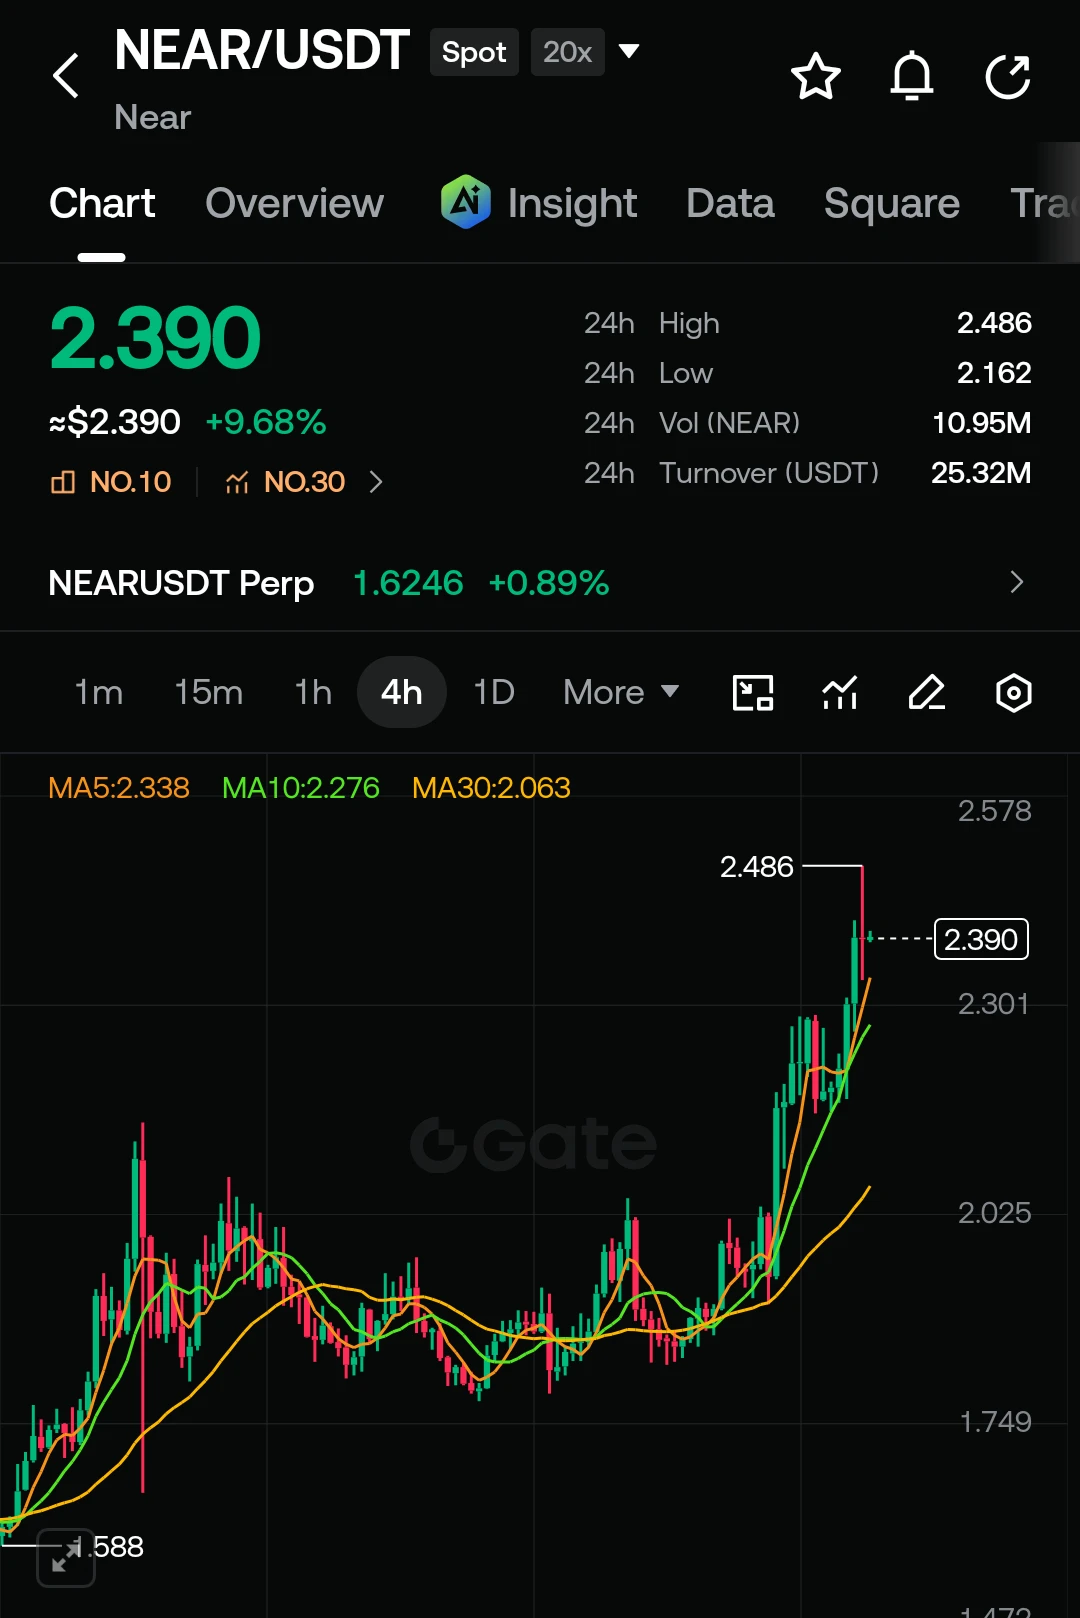The image size is (1080, 1618).
Task: Expand the More timeframes dropdown
Action: (622, 692)
